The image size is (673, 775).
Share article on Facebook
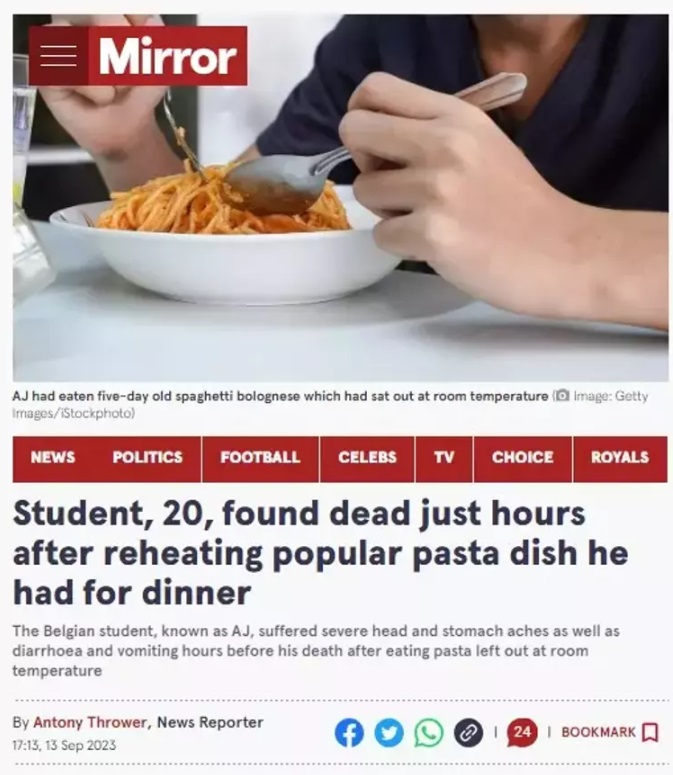click(349, 732)
